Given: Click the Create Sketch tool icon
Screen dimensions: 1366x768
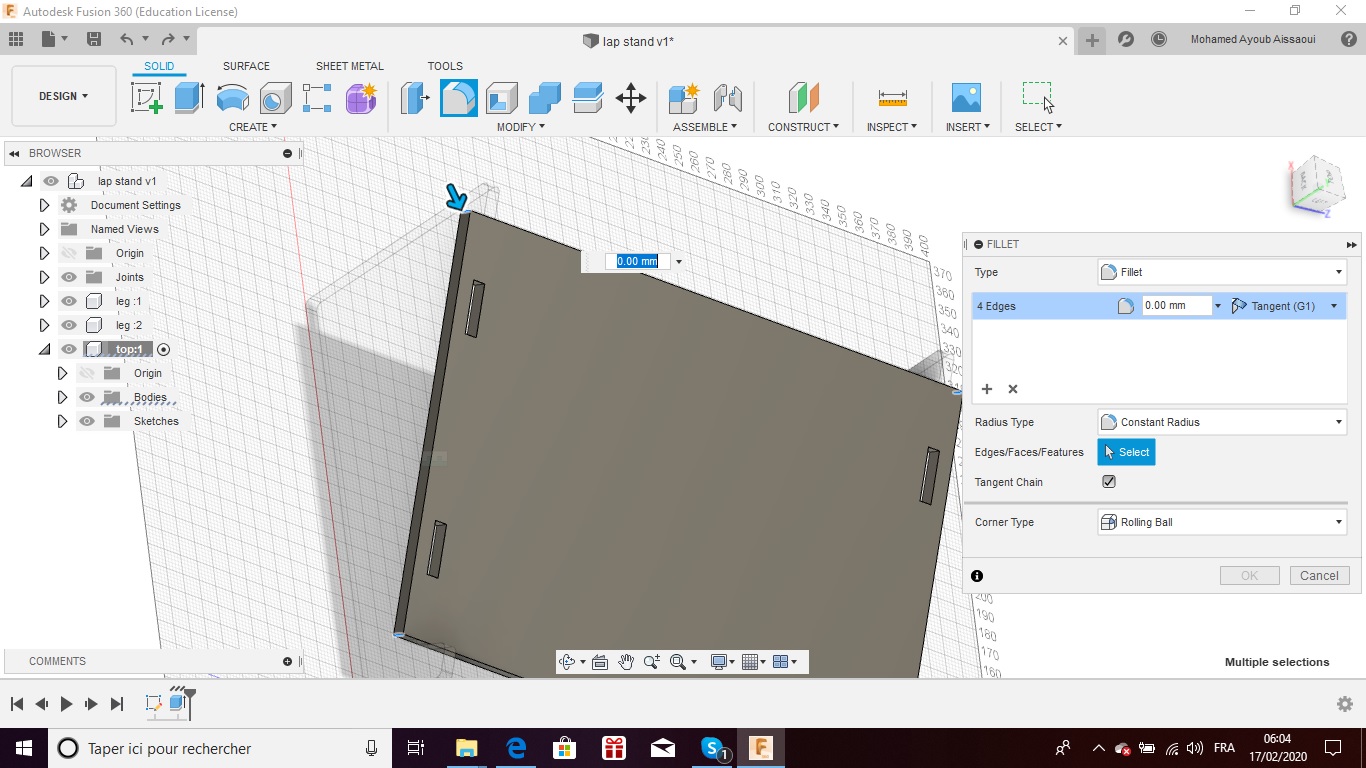Looking at the screenshot, I should [147, 98].
